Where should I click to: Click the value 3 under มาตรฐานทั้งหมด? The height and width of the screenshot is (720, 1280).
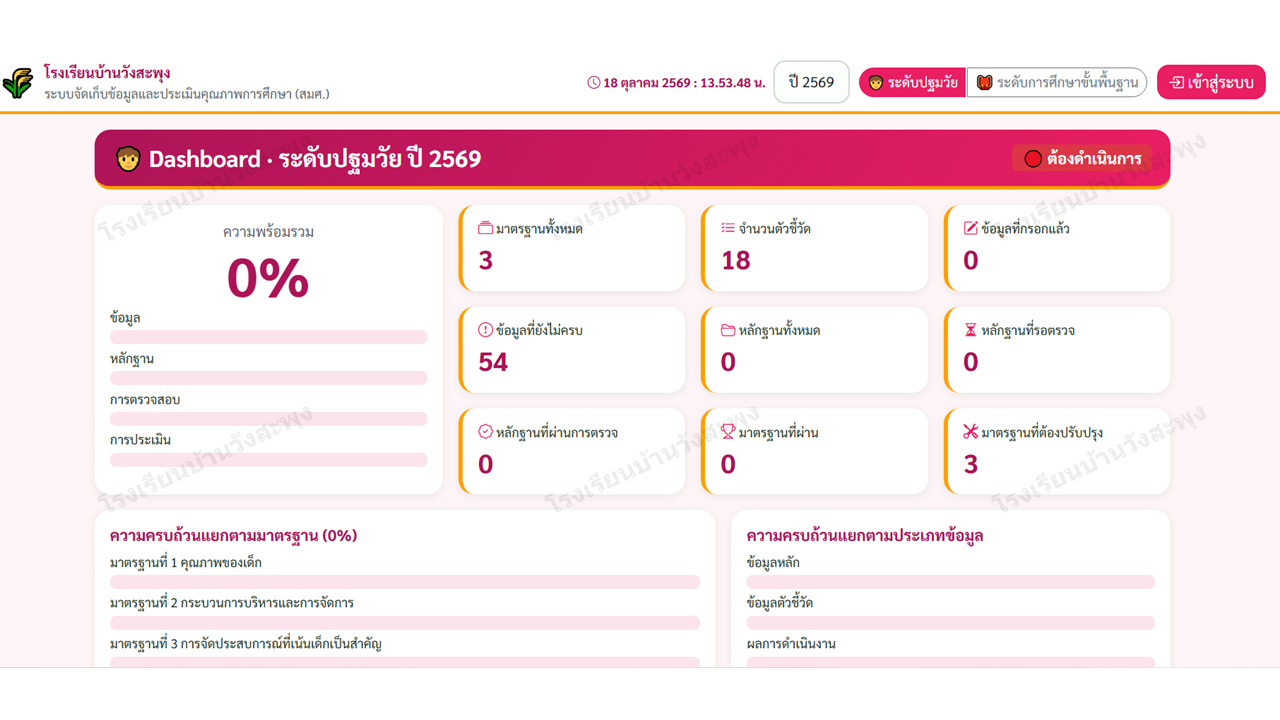tap(486, 260)
